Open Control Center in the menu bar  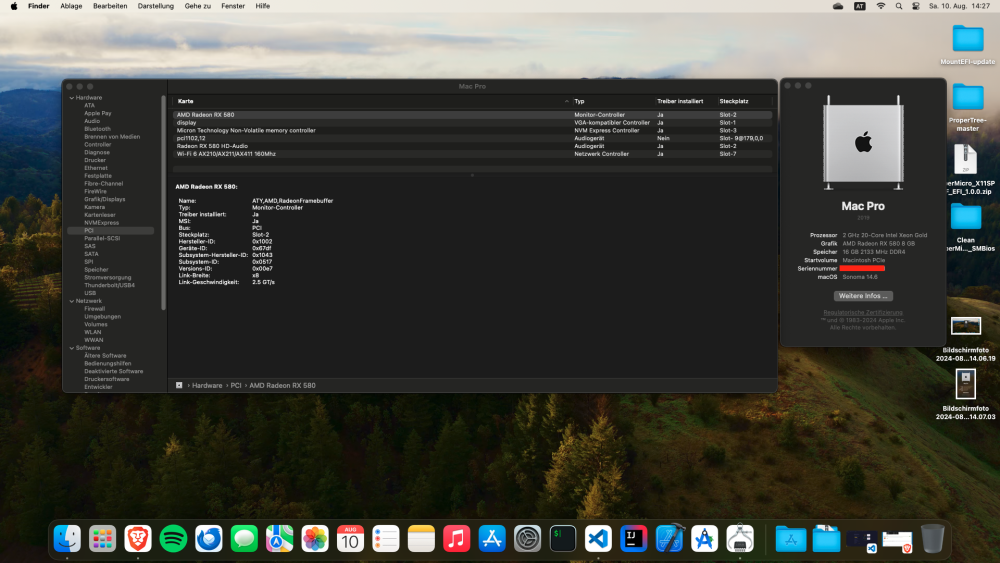click(x=916, y=6)
